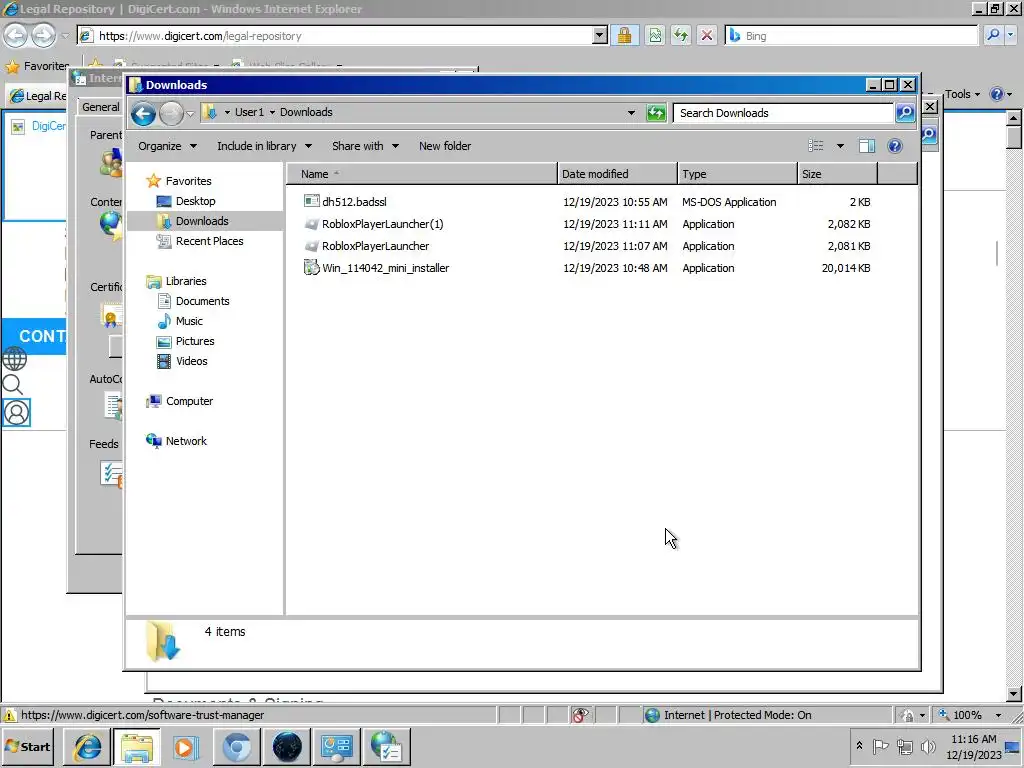Select the RobloxPlayerLauncher file name
This screenshot has width=1024, height=768.
(376, 246)
